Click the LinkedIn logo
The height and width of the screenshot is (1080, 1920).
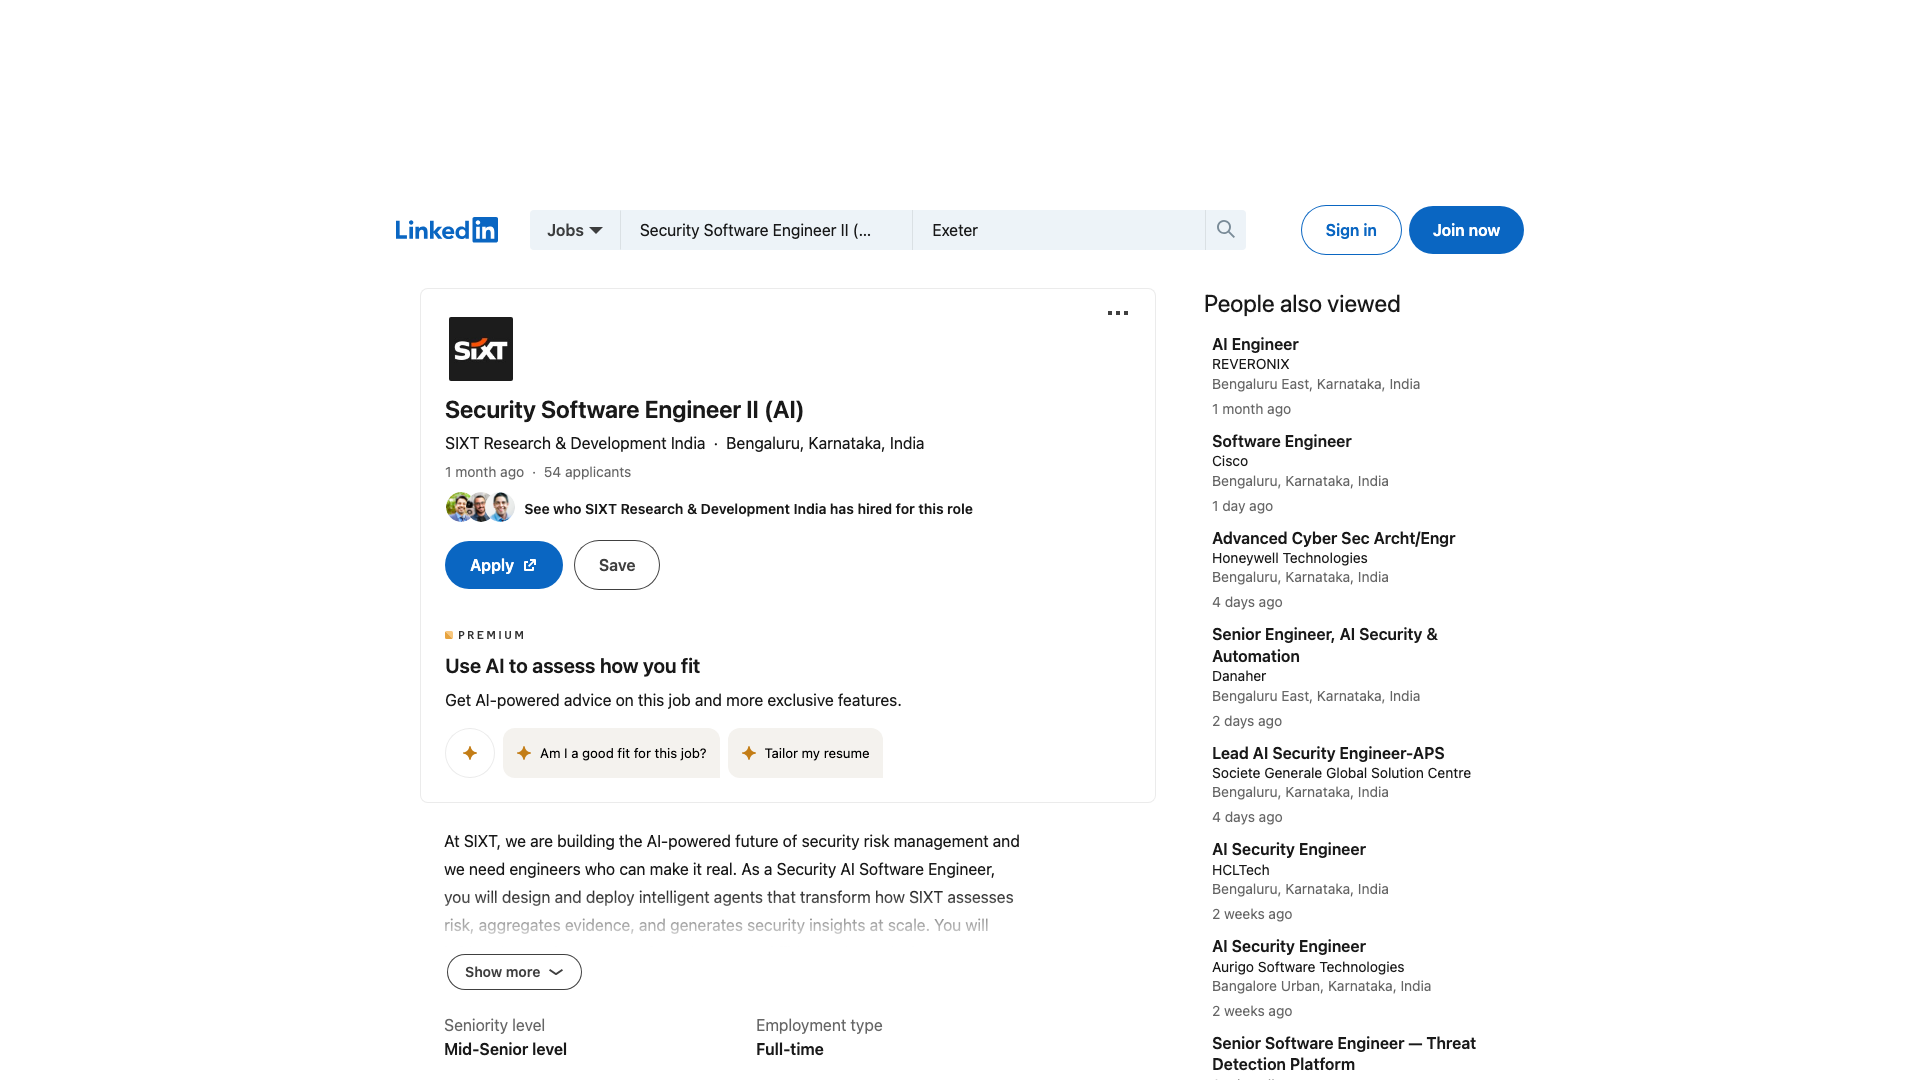tap(446, 230)
